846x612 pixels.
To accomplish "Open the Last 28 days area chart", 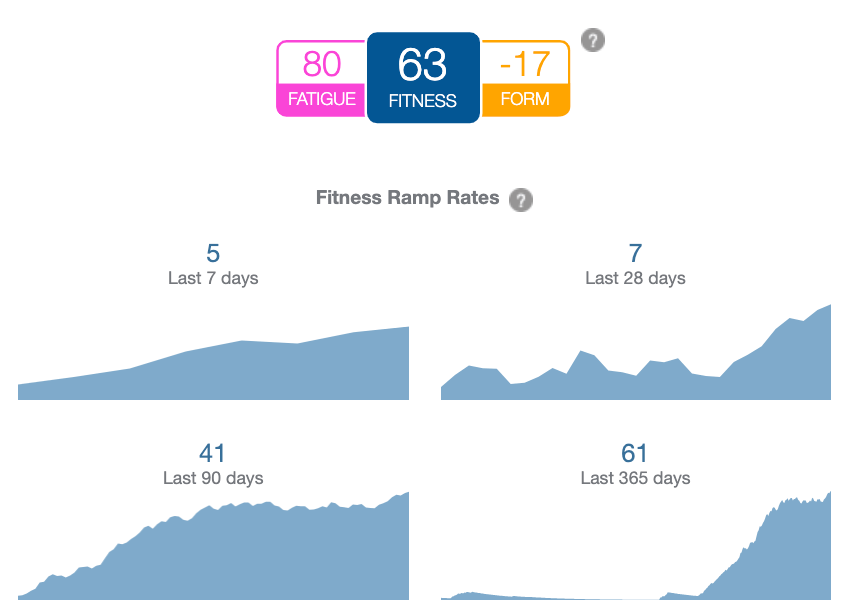I will pyautogui.click(x=636, y=365).
